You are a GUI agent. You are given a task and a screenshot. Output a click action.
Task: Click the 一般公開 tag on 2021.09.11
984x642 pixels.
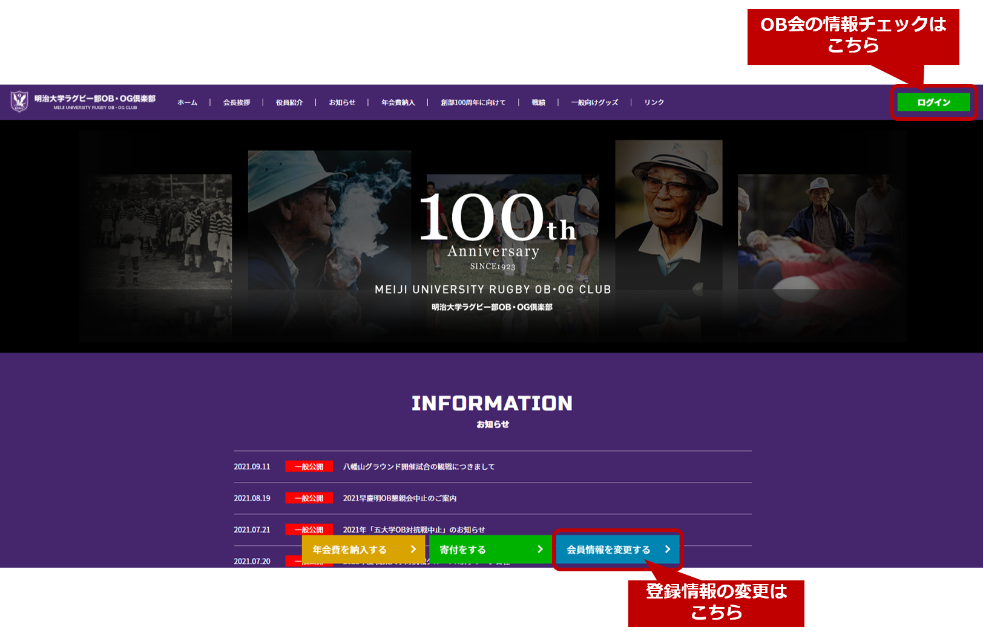[309, 466]
